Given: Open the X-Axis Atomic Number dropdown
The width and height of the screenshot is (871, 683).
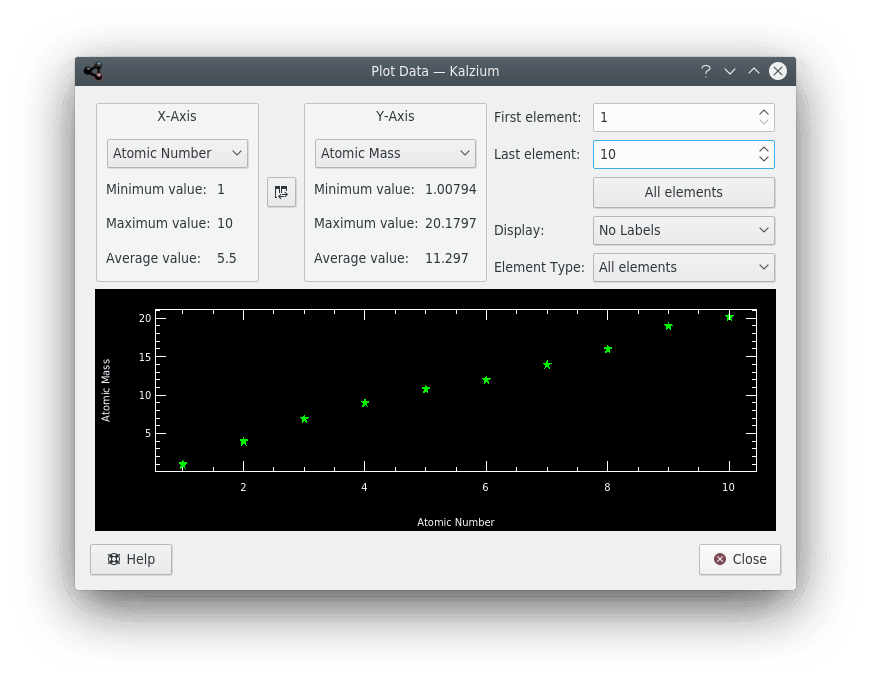Looking at the screenshot, I should [x=177, y=153].
